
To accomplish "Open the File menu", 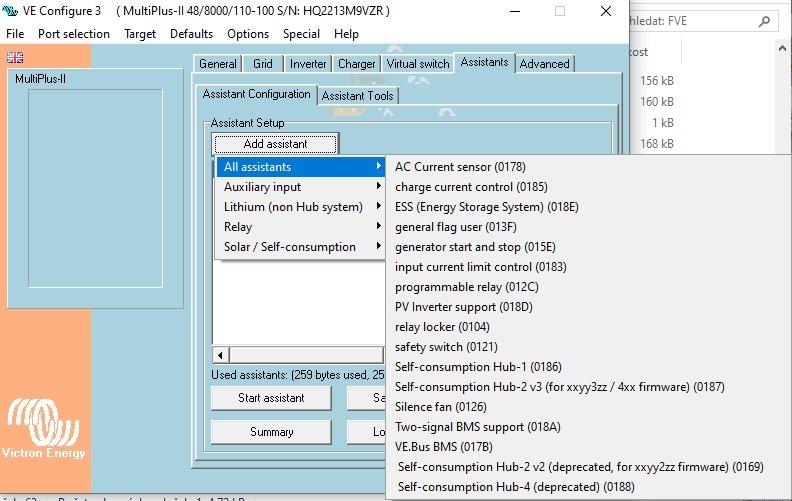I will (15, 34).
